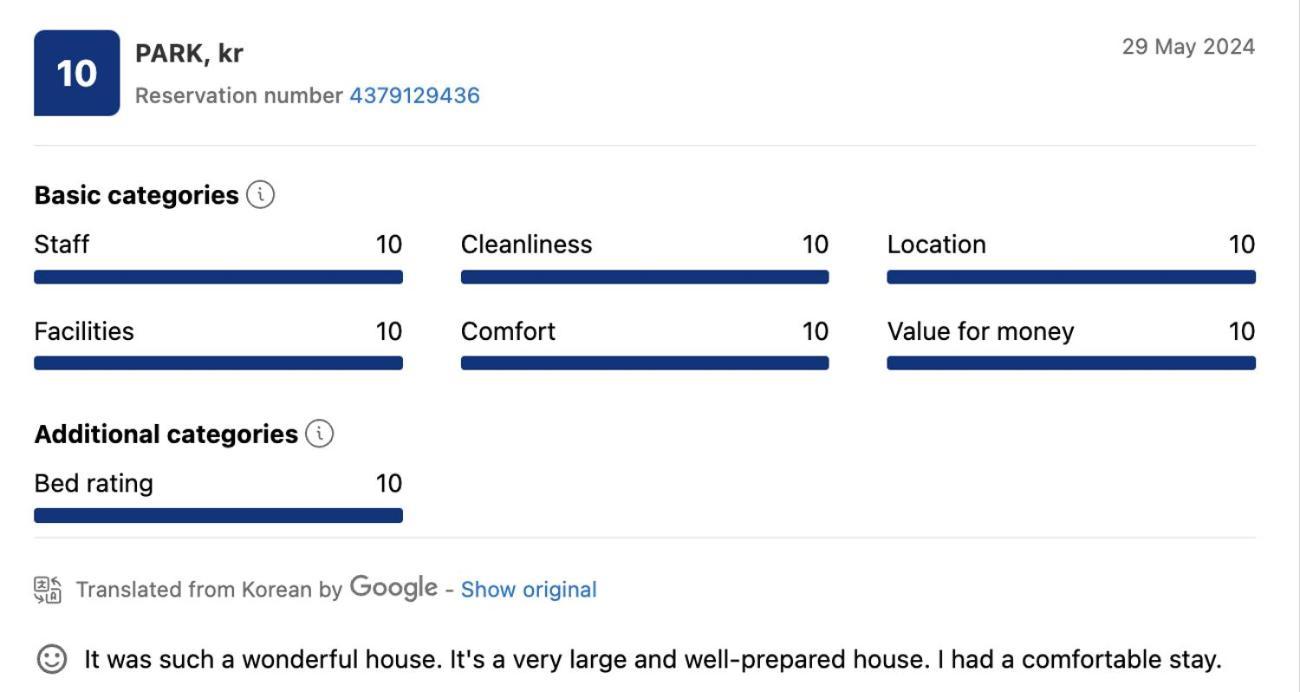The image size is (1300, 692).
Task: Click the Bed rating bar
Action: point(218,516)
